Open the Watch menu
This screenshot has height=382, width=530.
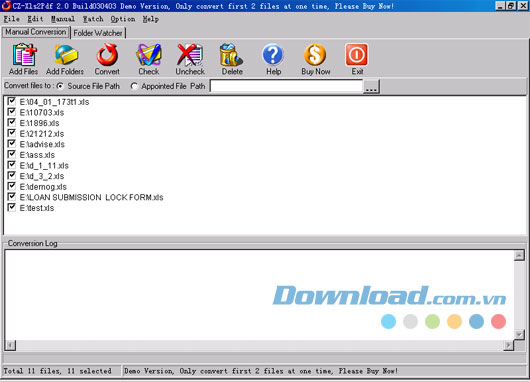(x=93, y=19)
